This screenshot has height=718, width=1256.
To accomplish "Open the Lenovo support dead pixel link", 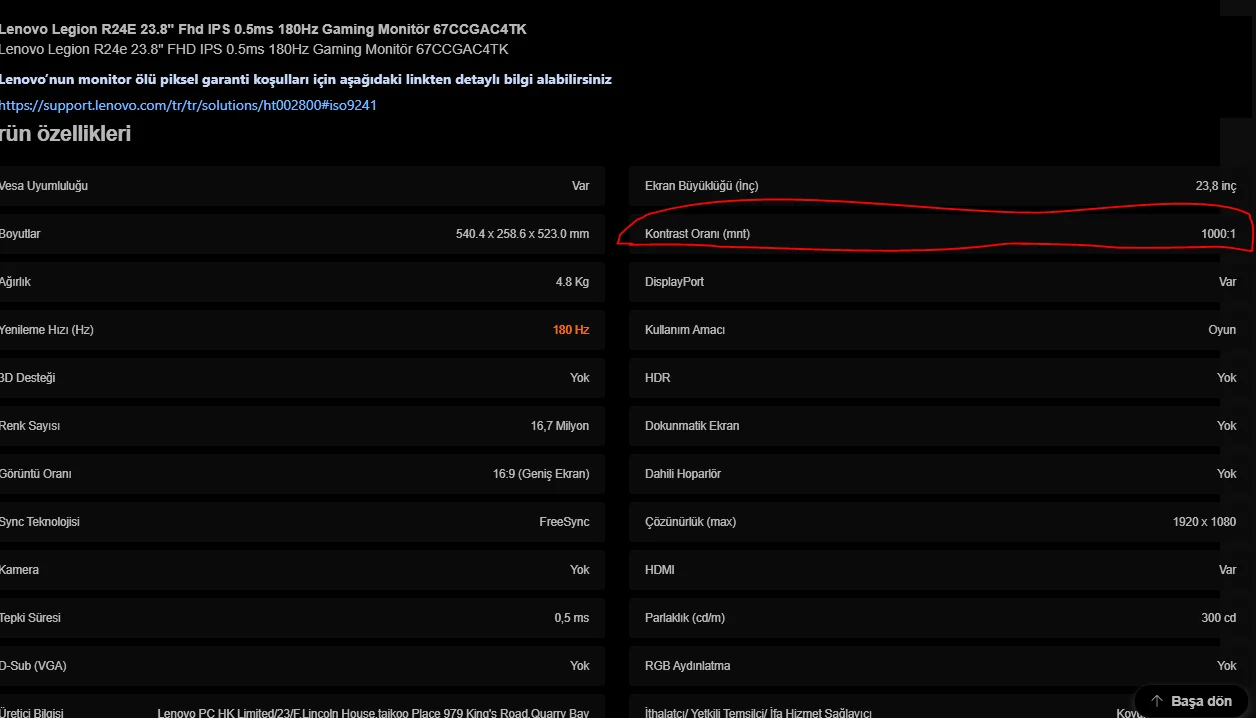I will (x=188, y=105).
